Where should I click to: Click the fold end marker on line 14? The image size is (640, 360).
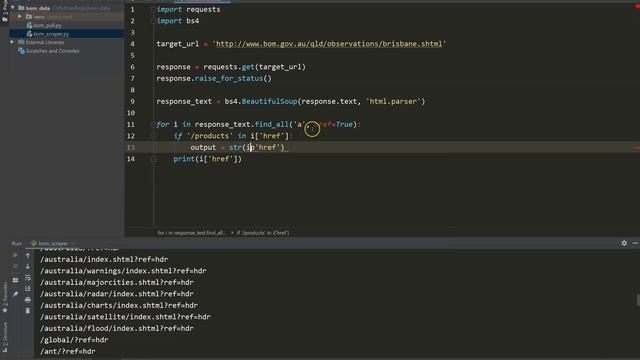click(153, 159)
